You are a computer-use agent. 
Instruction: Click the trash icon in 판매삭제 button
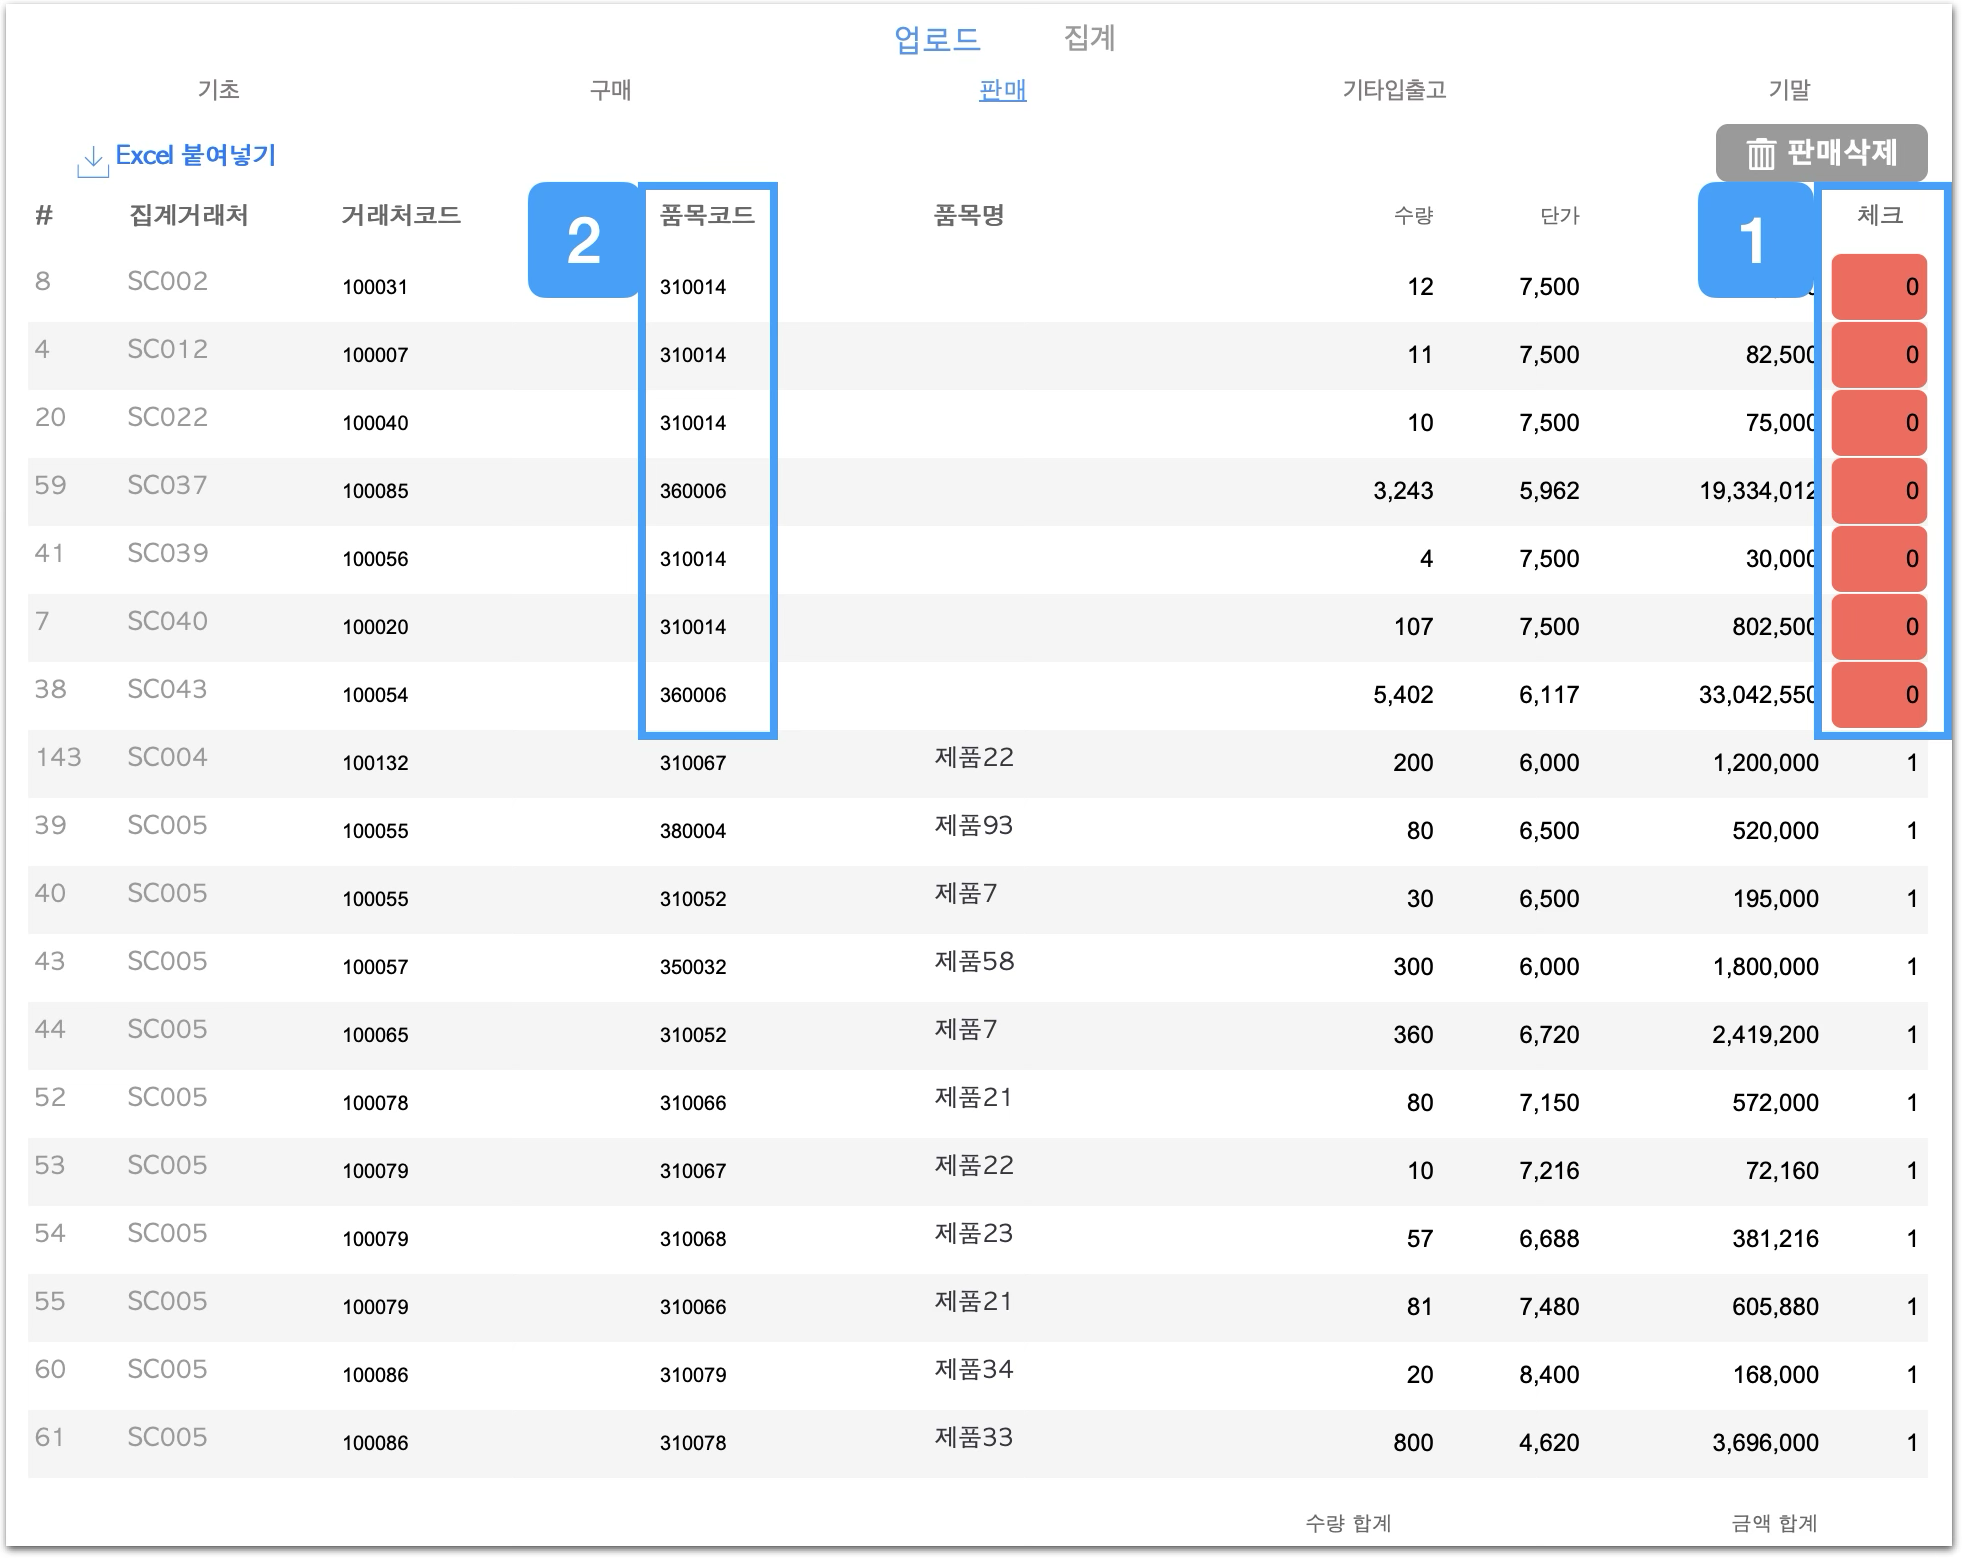pos(1760,154)
